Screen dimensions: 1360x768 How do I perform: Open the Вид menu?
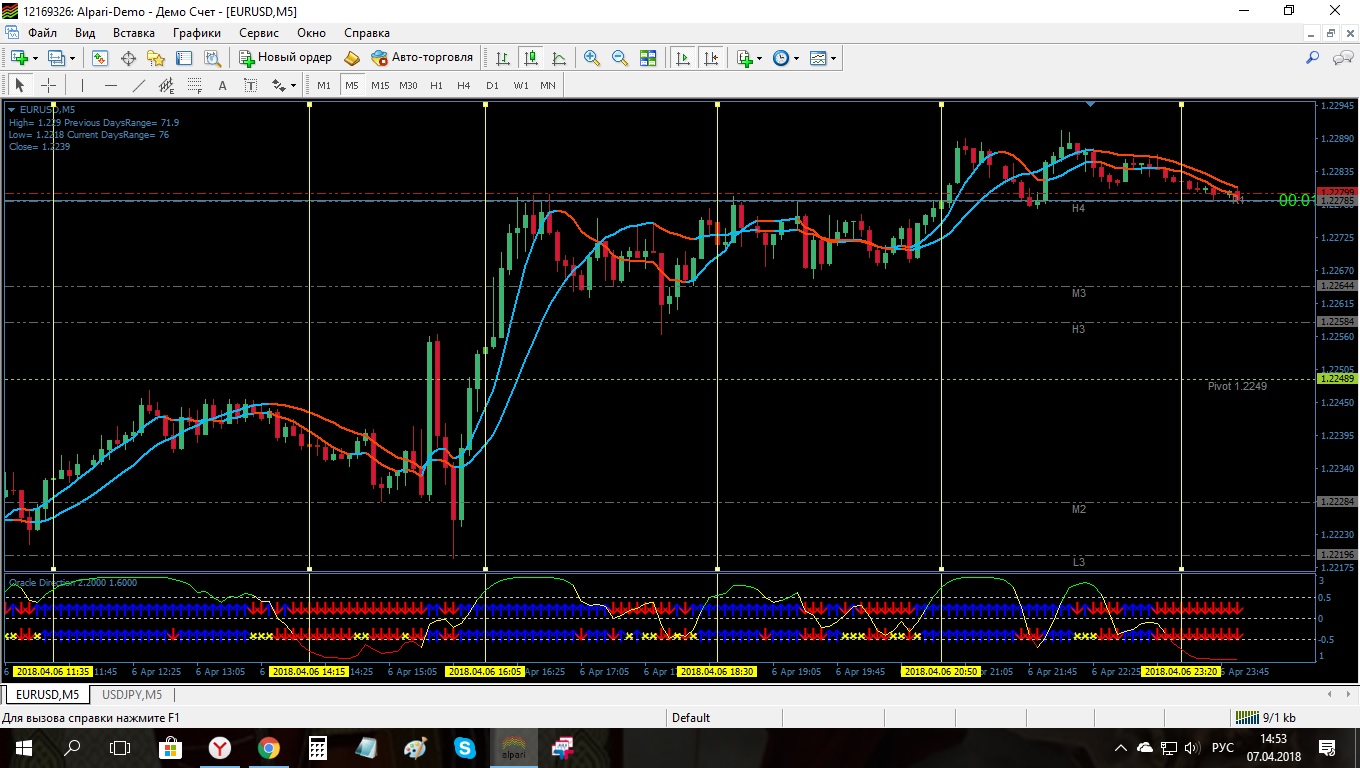(x=85, y=33)
